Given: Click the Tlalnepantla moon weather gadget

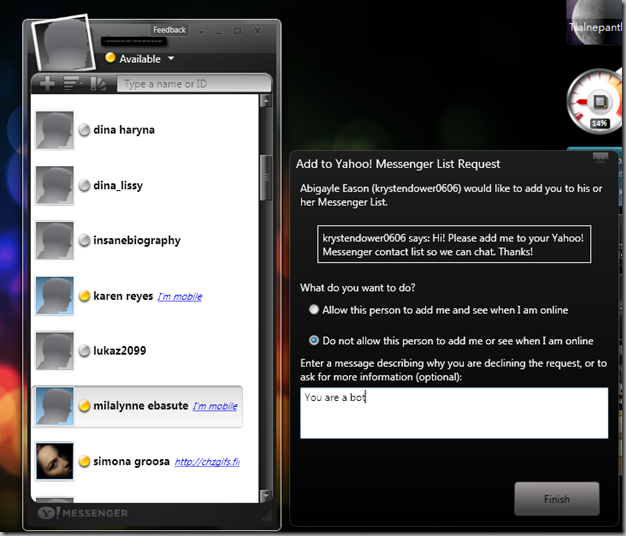Looking at the screenshot, I should 594,22.
